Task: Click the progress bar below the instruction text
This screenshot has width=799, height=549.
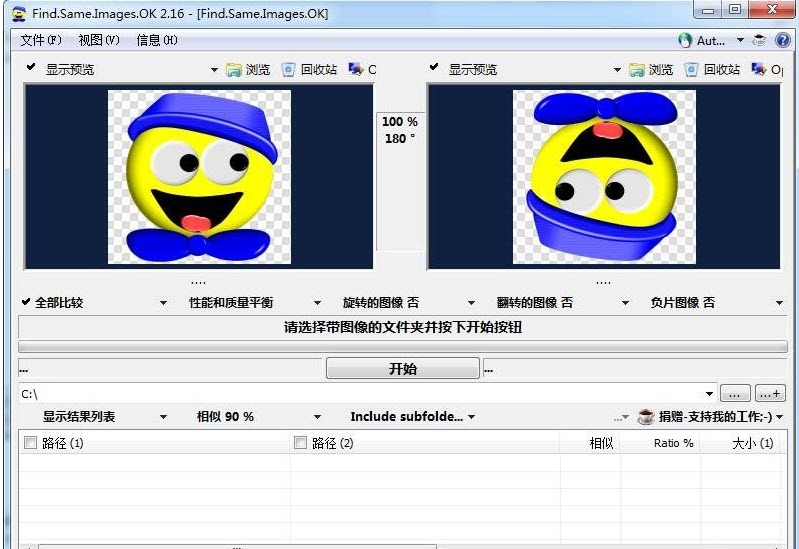Action: coord(402,347)
